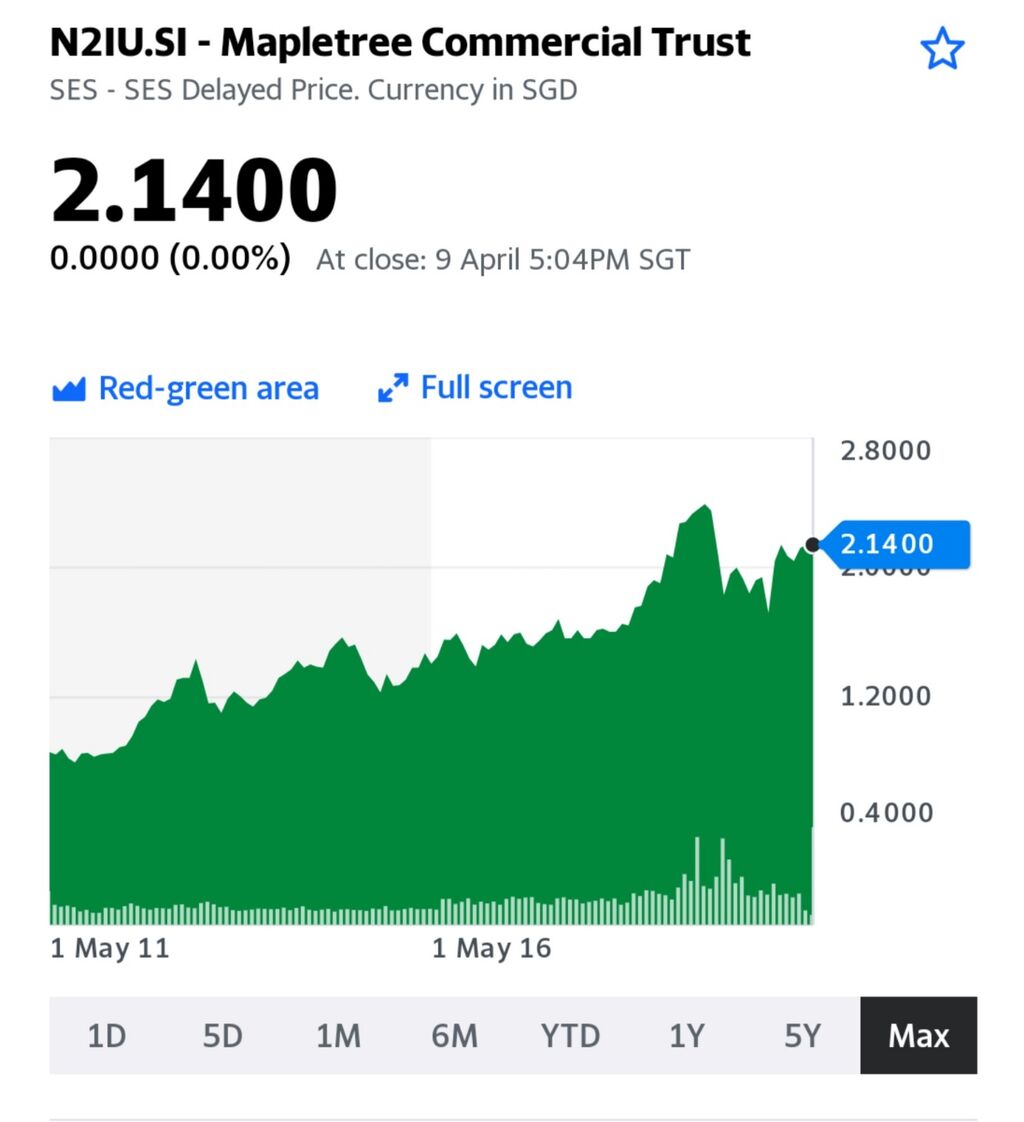This screenshot has width=1024, height=1122.
Task: Click the 1 May 11 date axis label
Action: [110, 948]
